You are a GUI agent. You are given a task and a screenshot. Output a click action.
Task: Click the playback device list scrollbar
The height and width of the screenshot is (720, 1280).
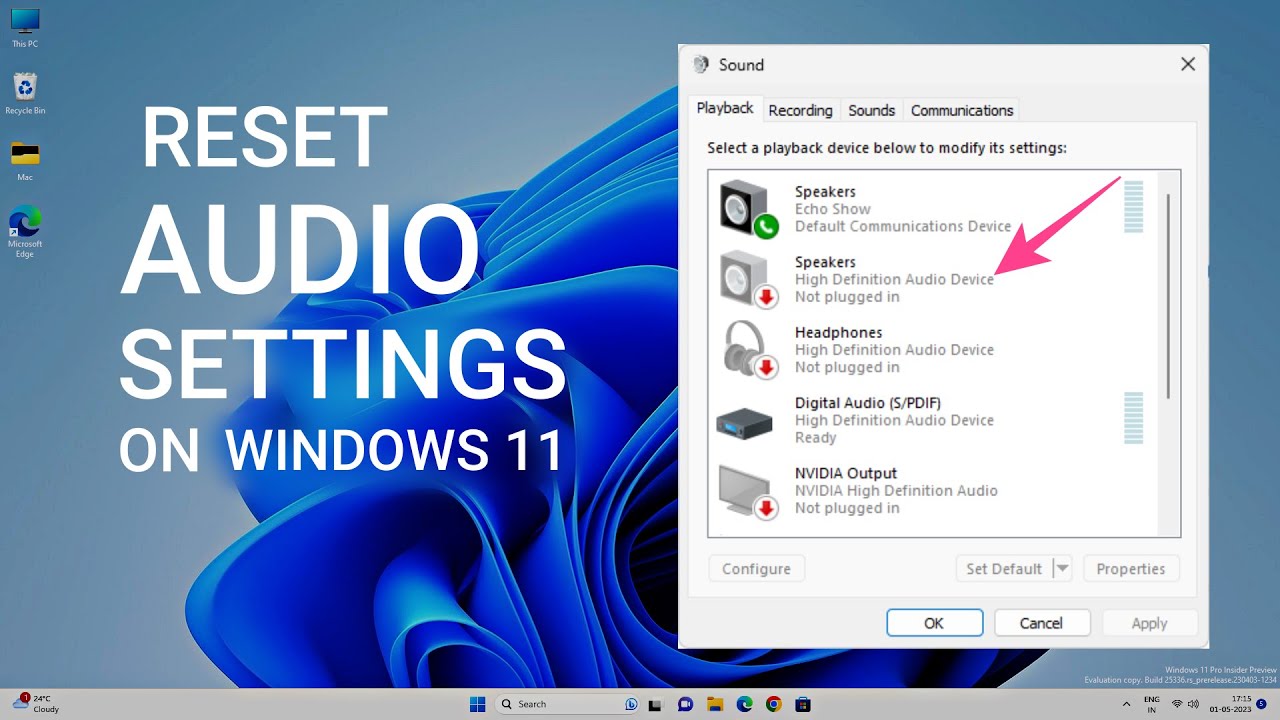click(x=1168, y=300)
